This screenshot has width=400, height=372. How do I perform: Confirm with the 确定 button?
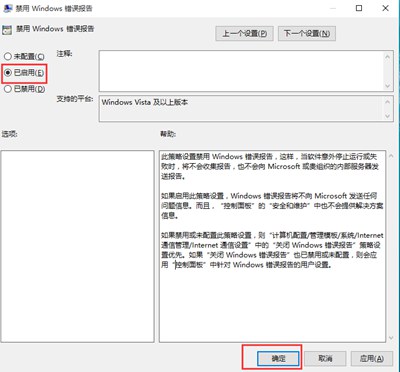(x=278, y=358)
